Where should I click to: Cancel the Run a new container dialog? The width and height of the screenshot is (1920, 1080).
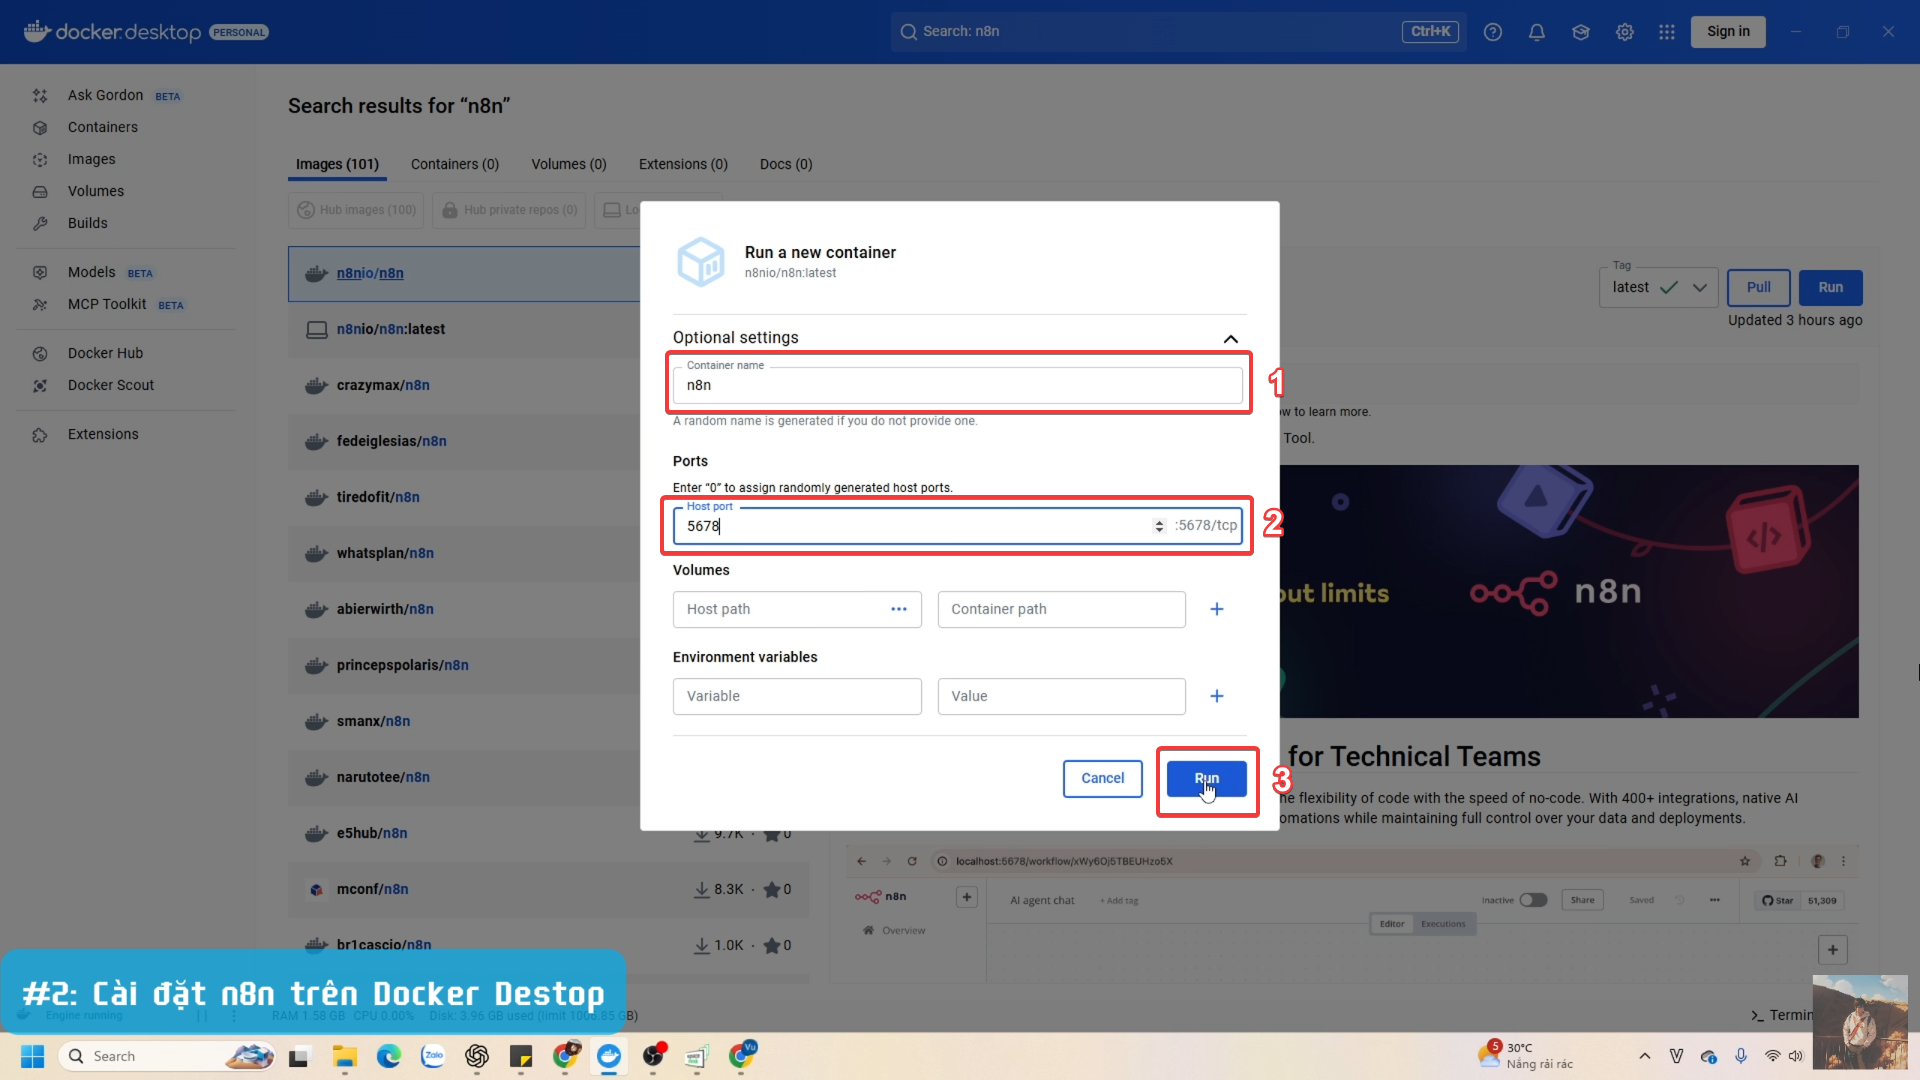coord(1102,778)
